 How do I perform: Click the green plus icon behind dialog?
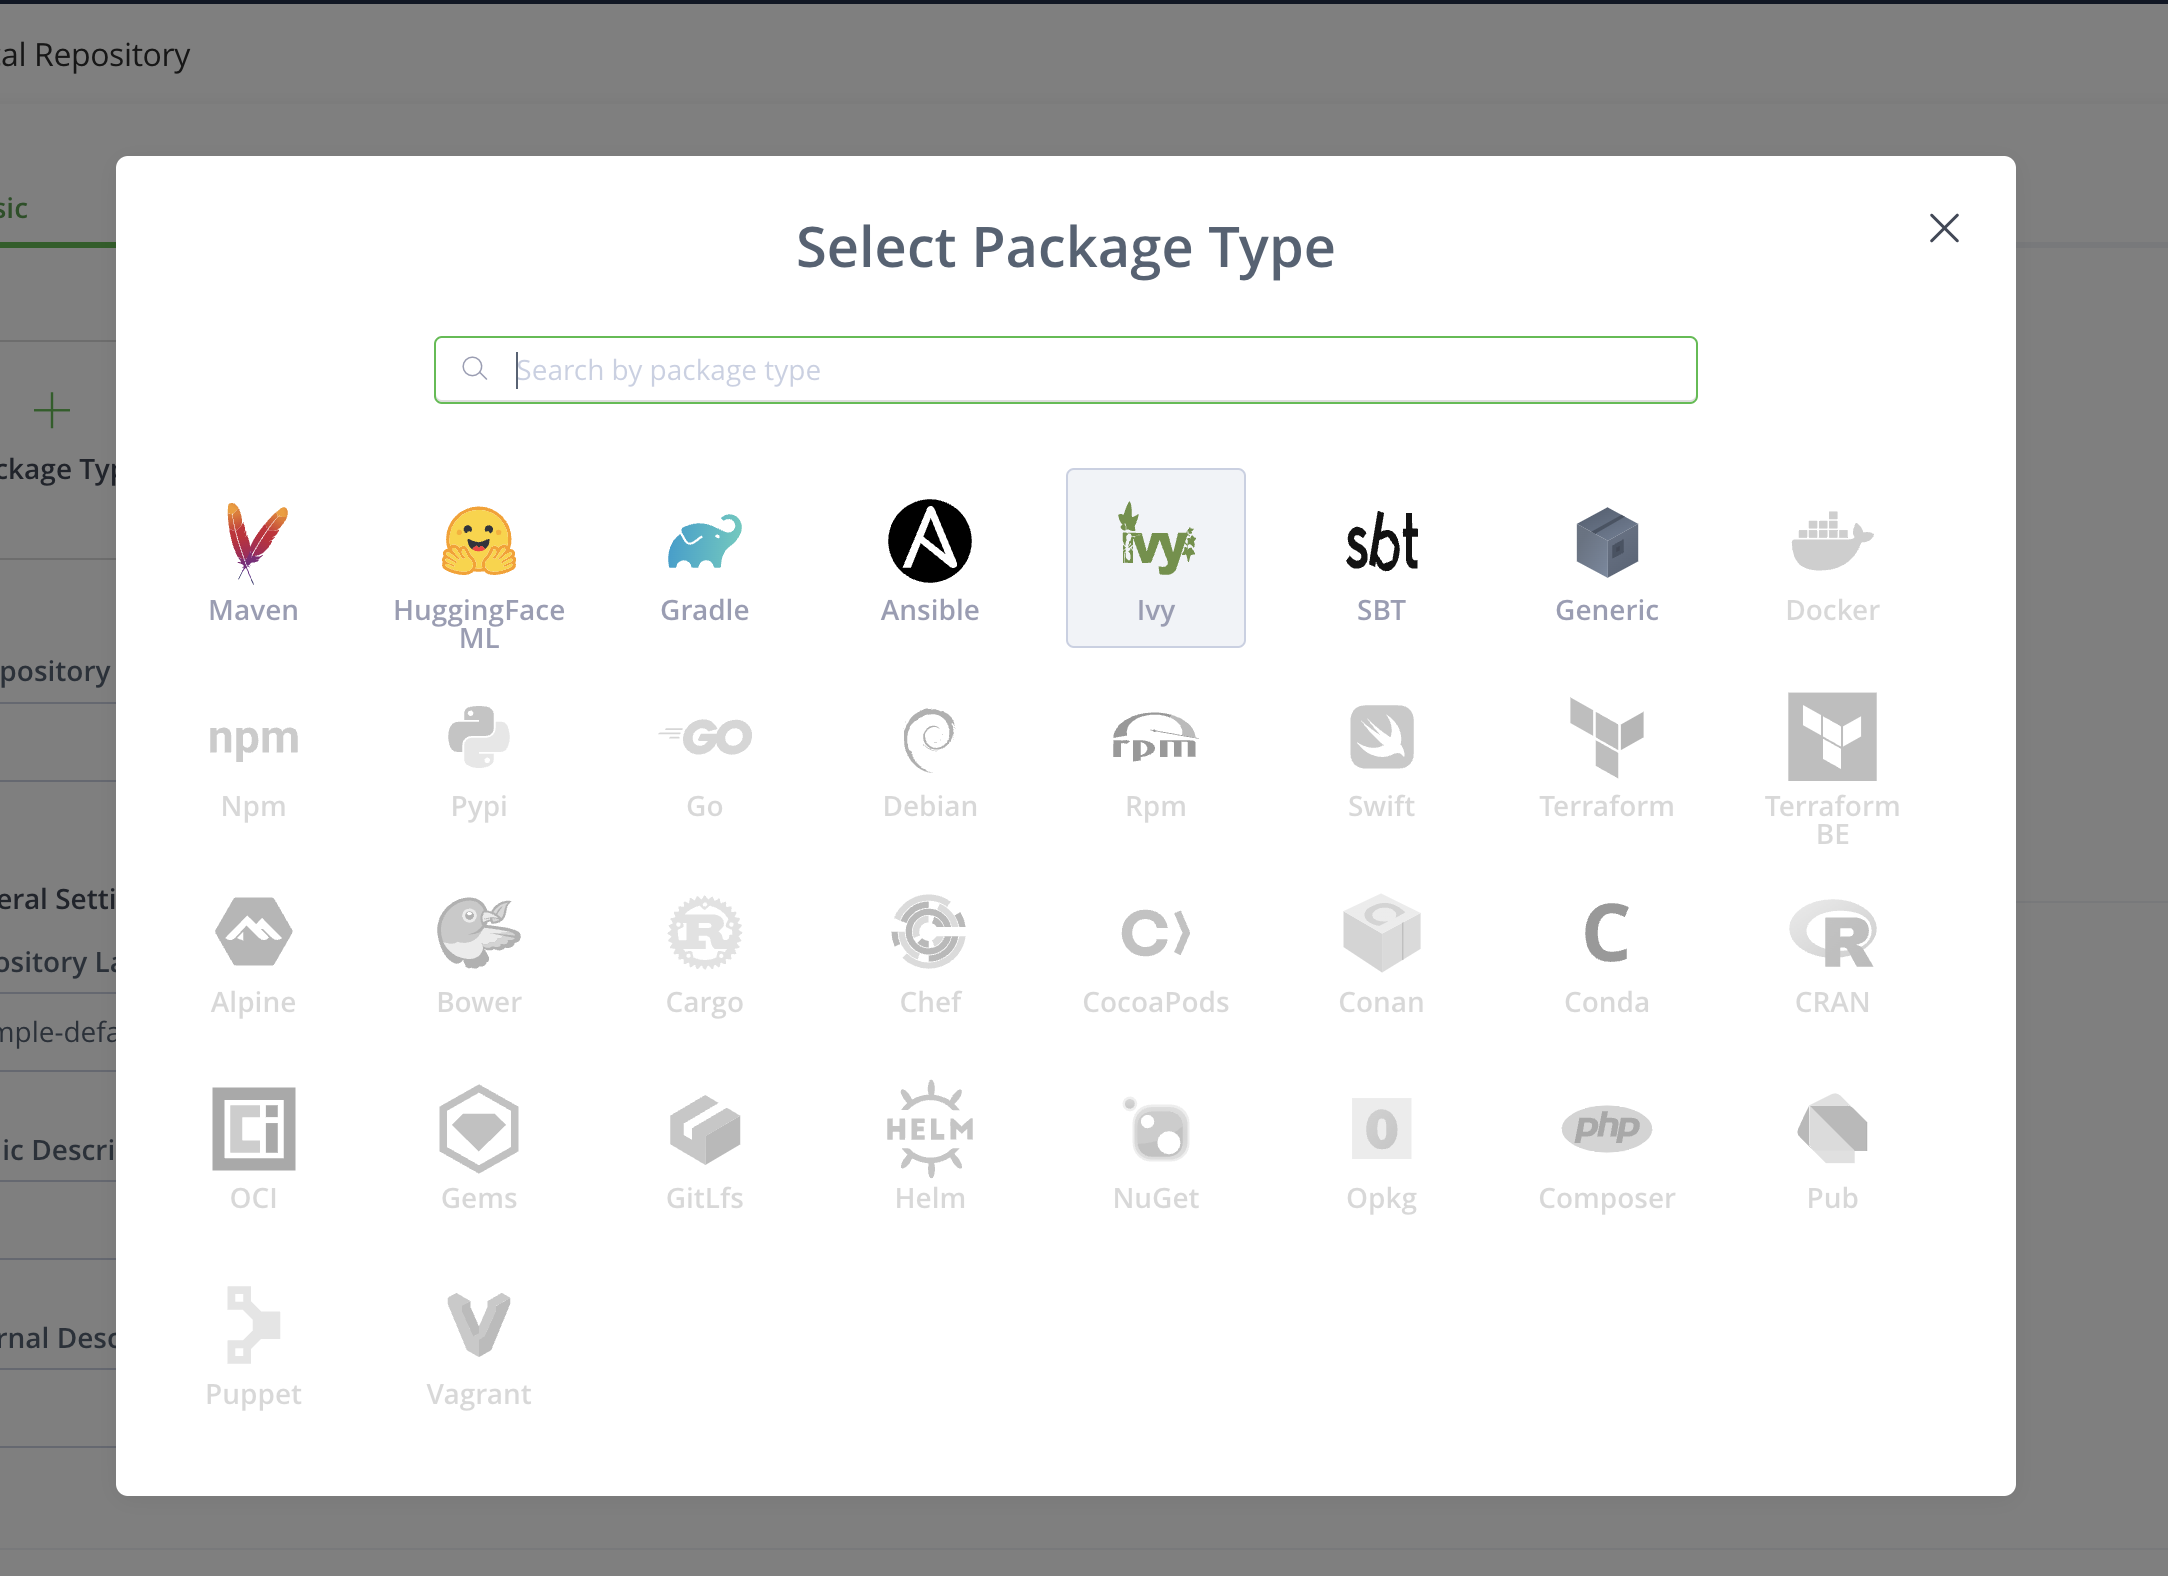[x=51, y=411]
